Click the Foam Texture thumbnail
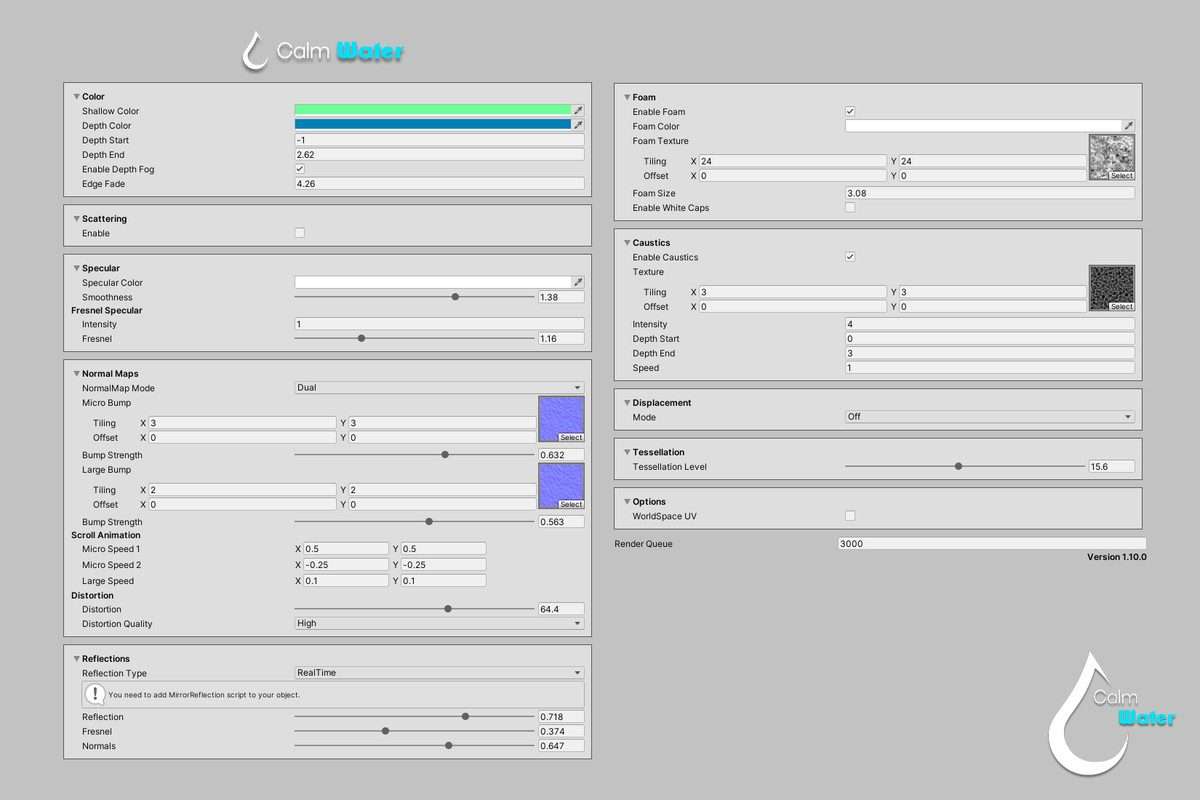The image size is (1200, 800). (1112, 157)
